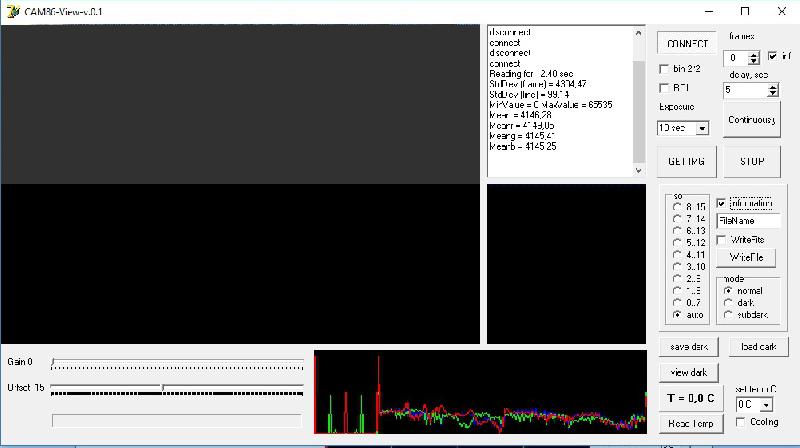Select the auto range radio button
The width and height of the screenshot is (800, 448).
677,315
